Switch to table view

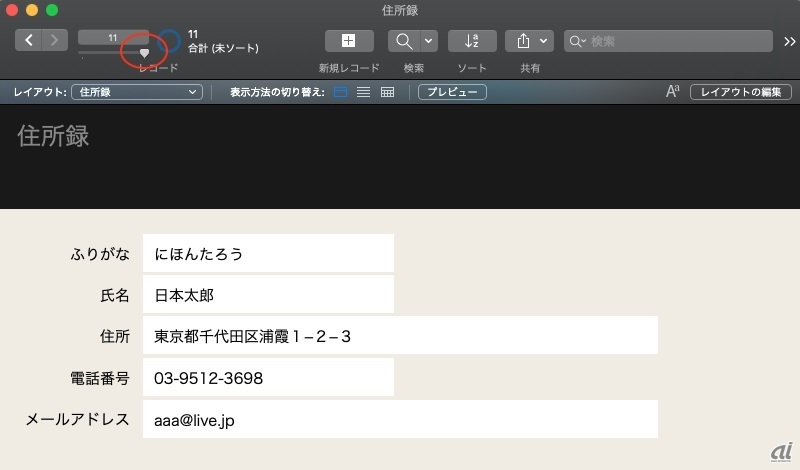coord(387,92)
